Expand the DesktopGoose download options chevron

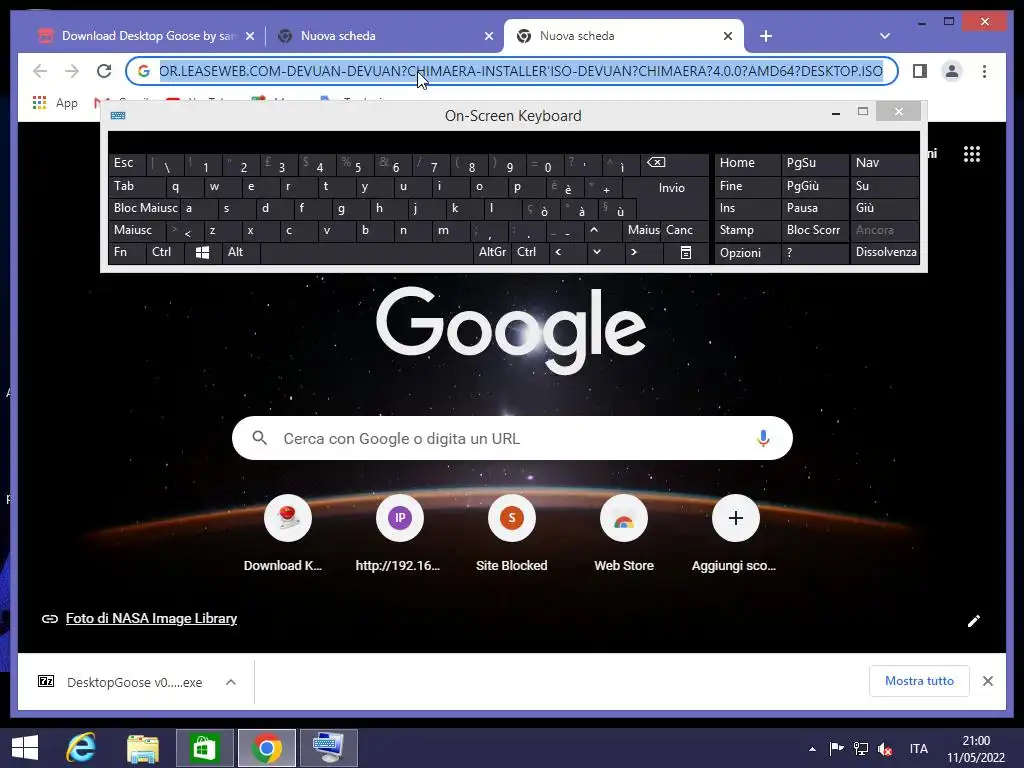pos(231,682)
